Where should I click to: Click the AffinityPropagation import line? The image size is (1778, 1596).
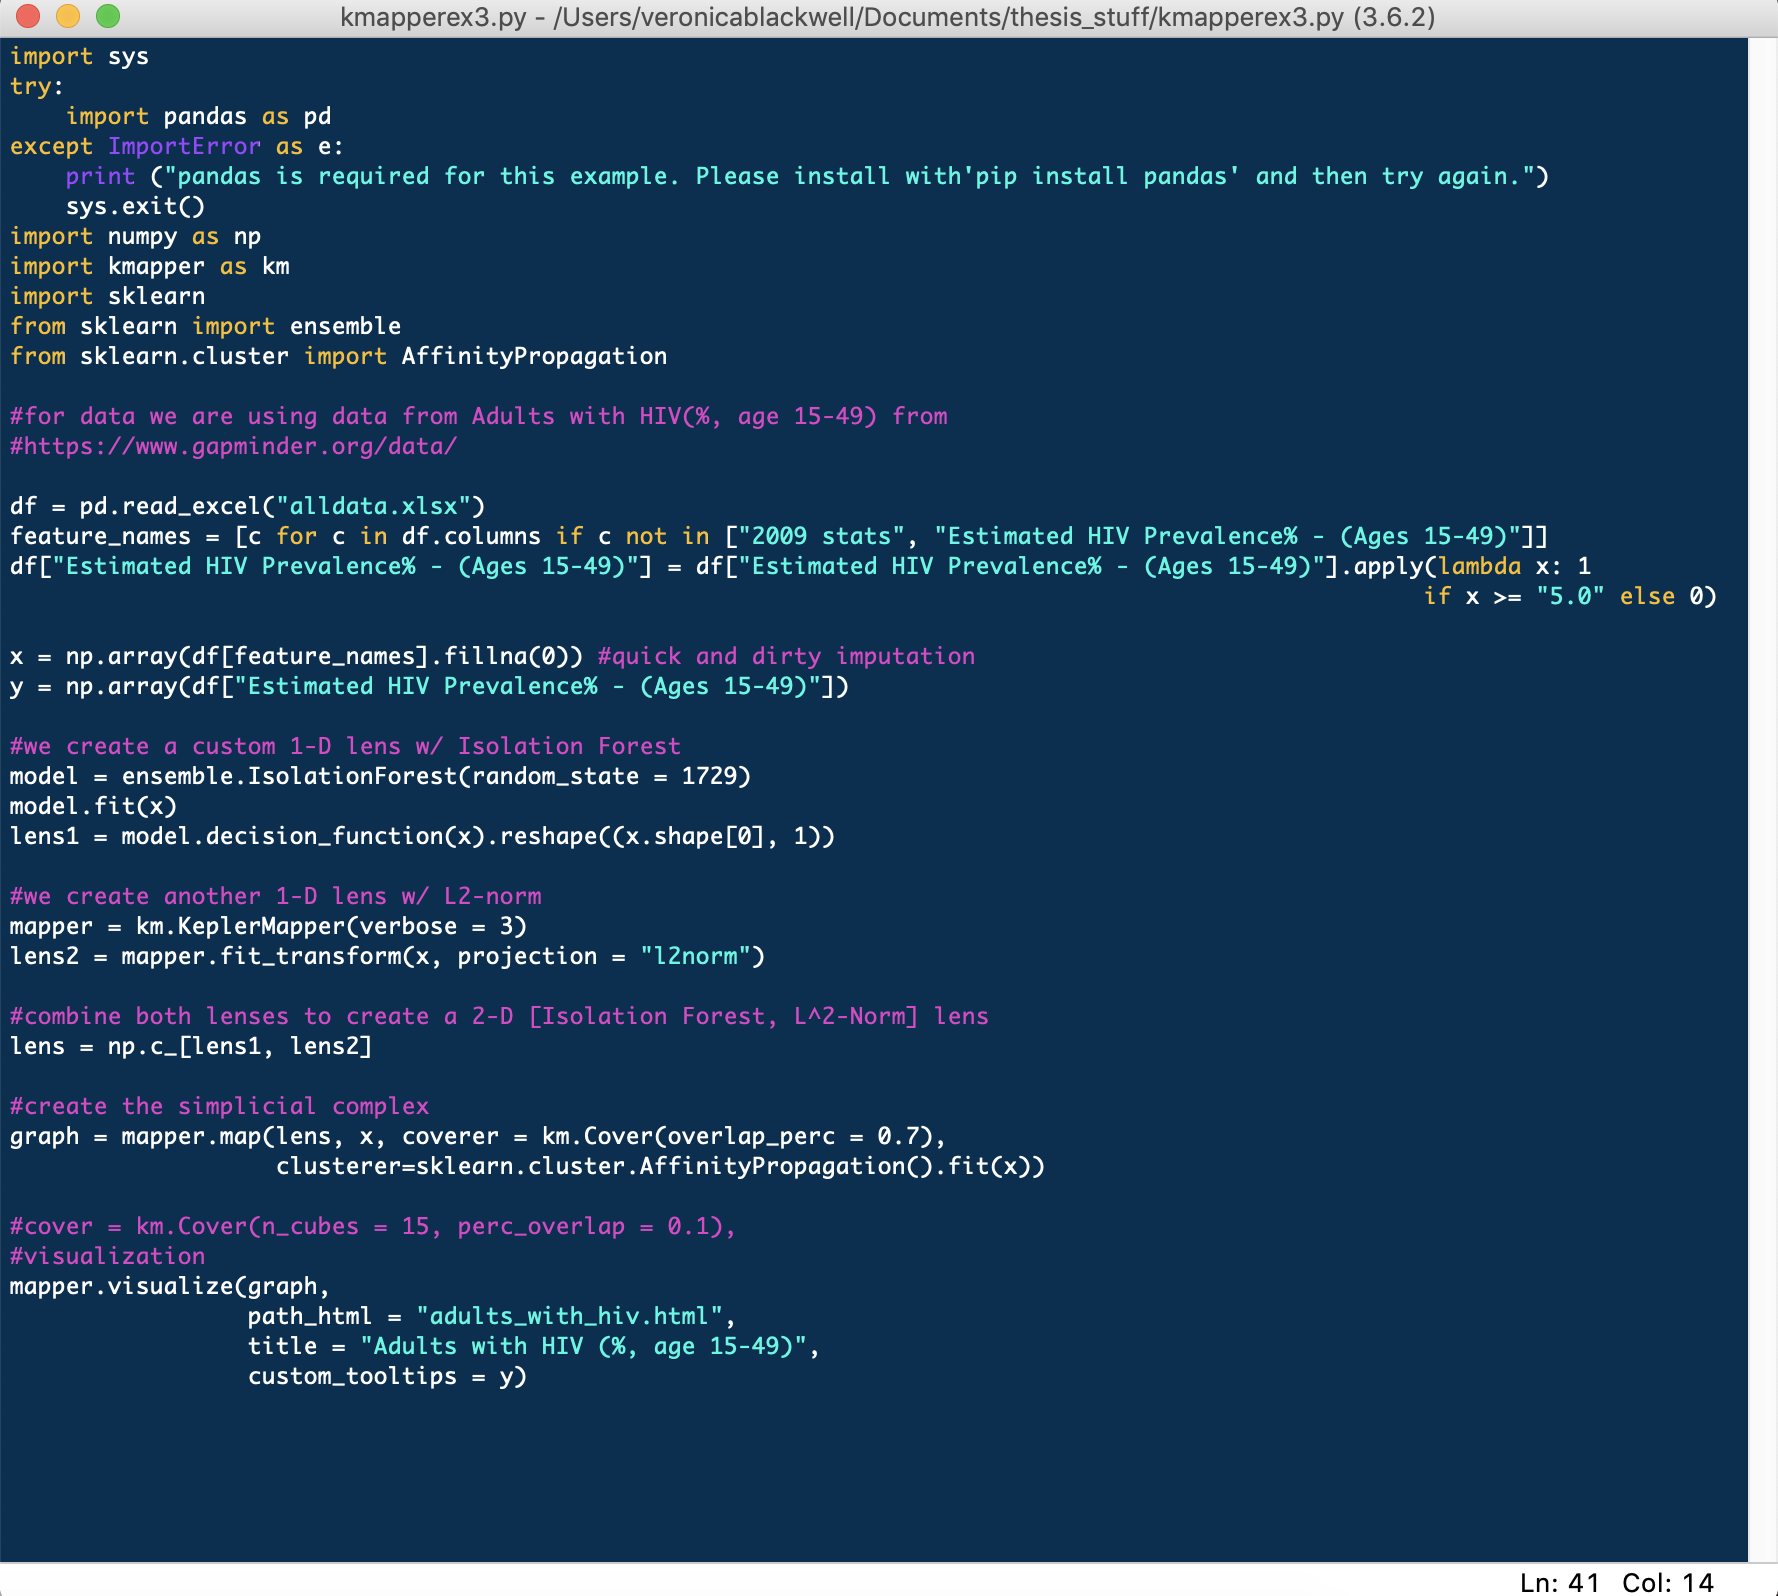(338, 357)
